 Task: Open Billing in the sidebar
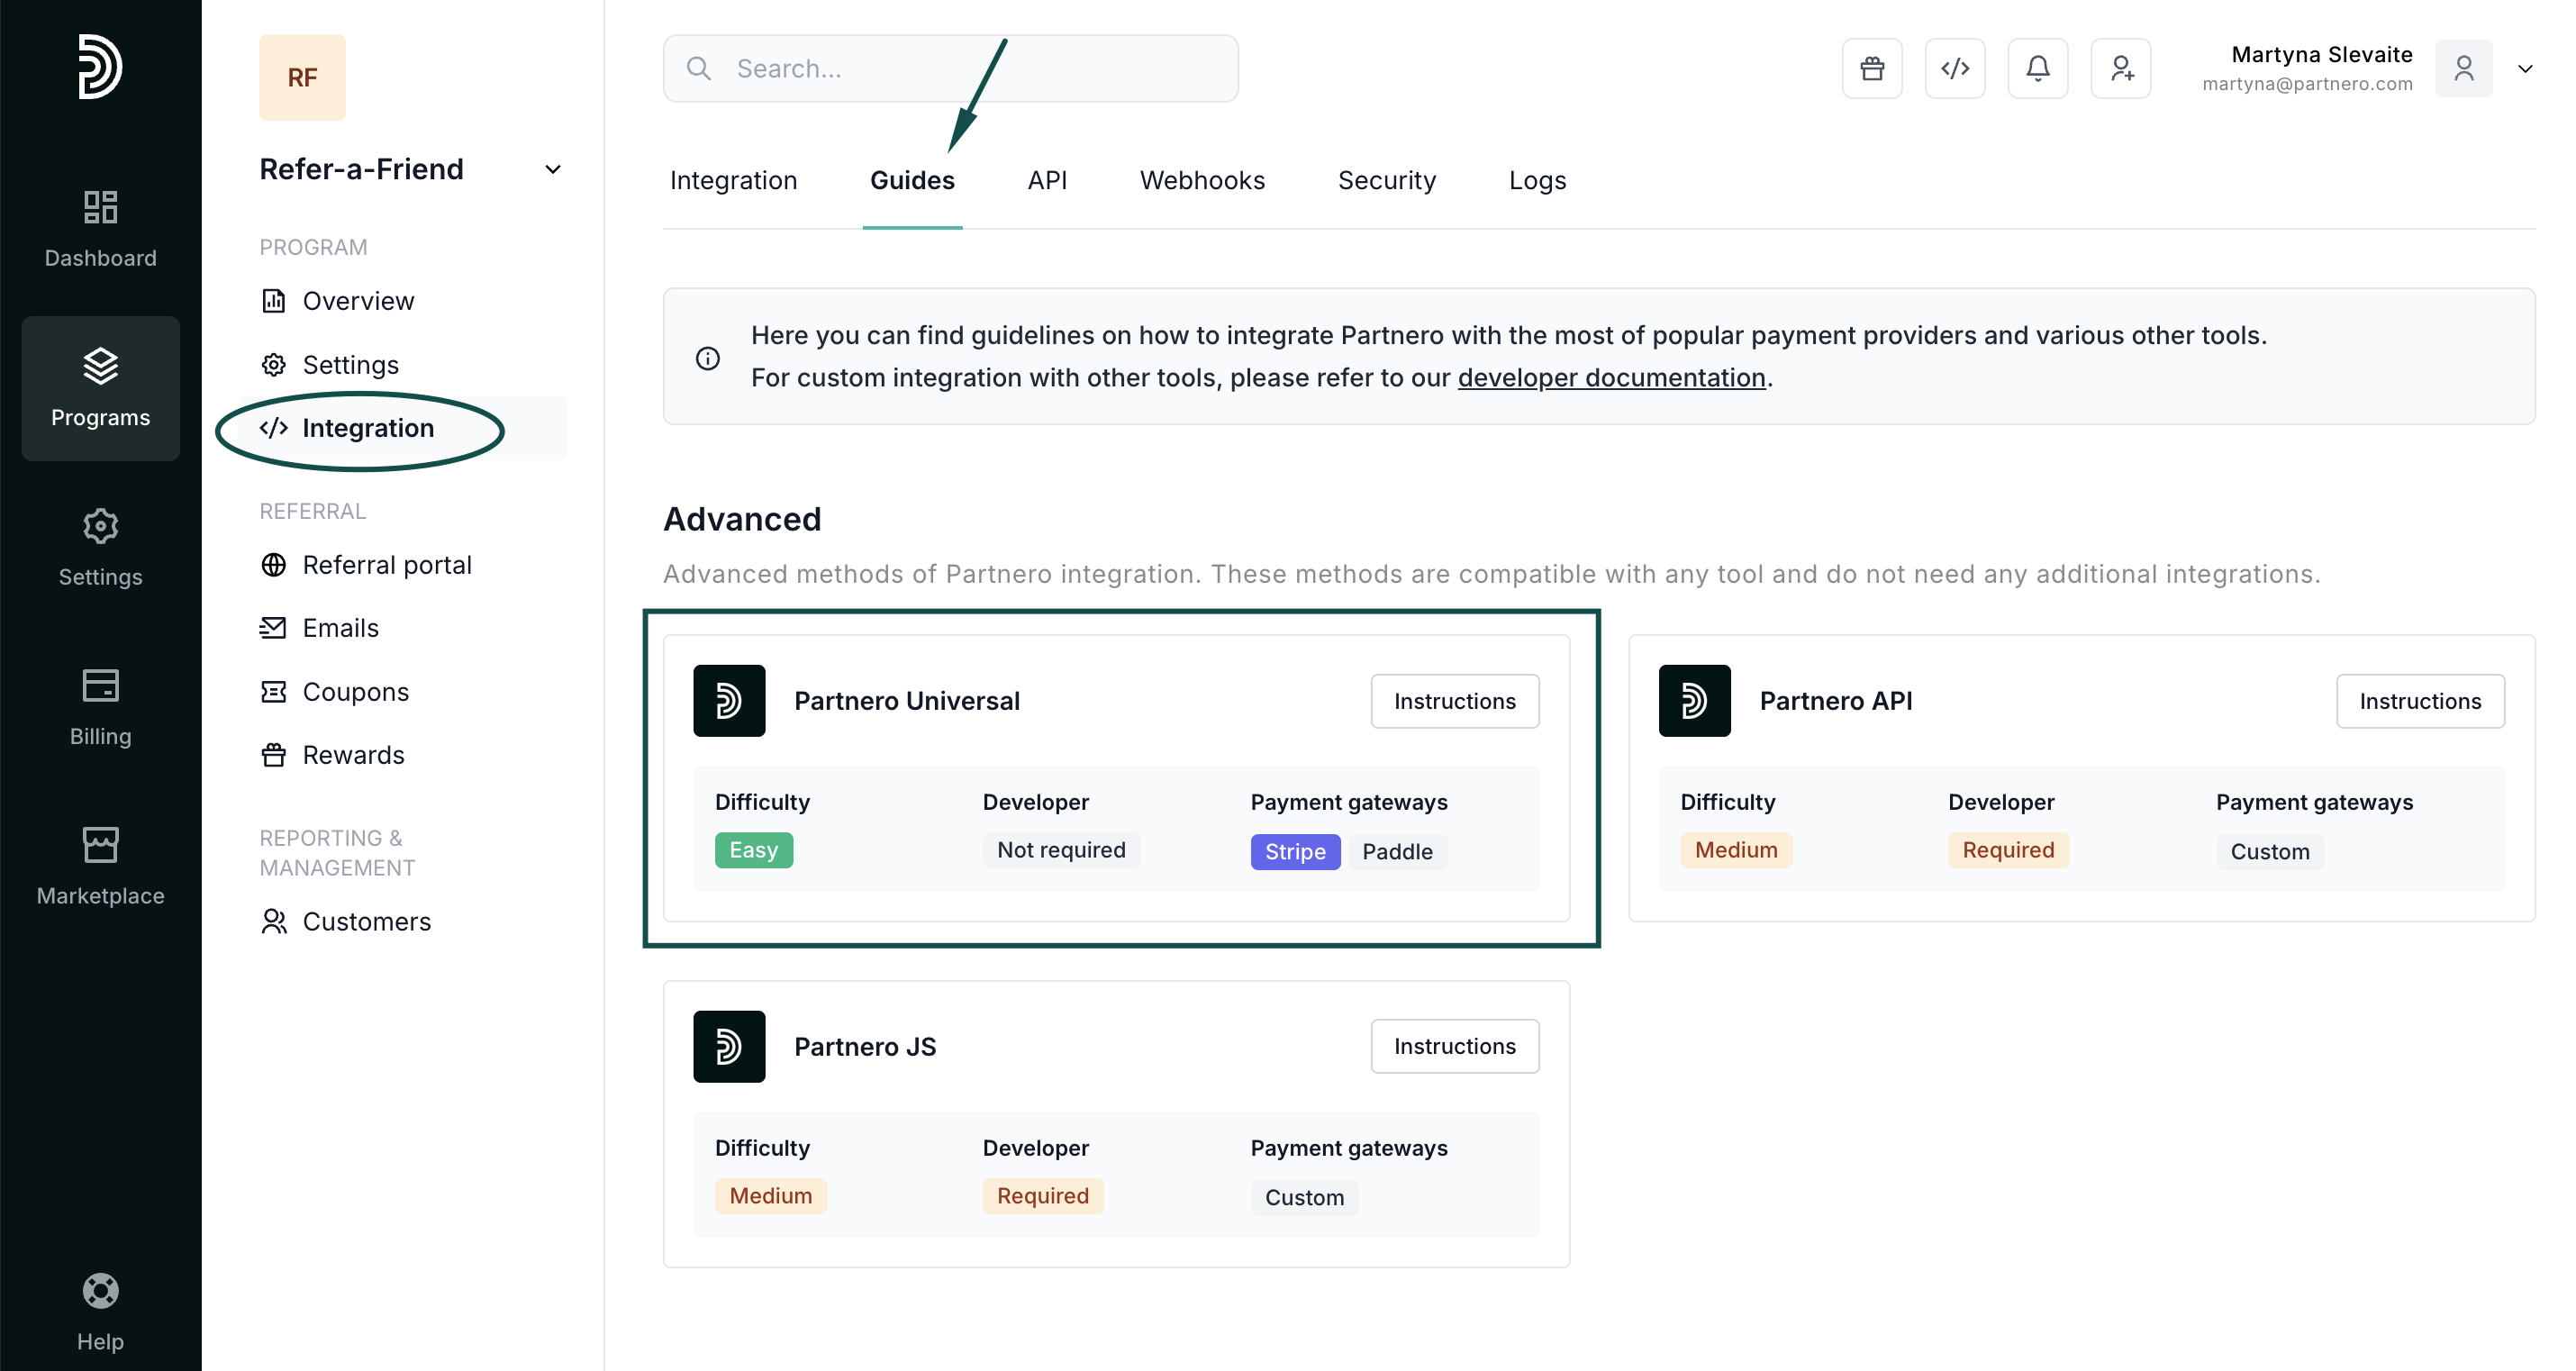click(100, 707)
